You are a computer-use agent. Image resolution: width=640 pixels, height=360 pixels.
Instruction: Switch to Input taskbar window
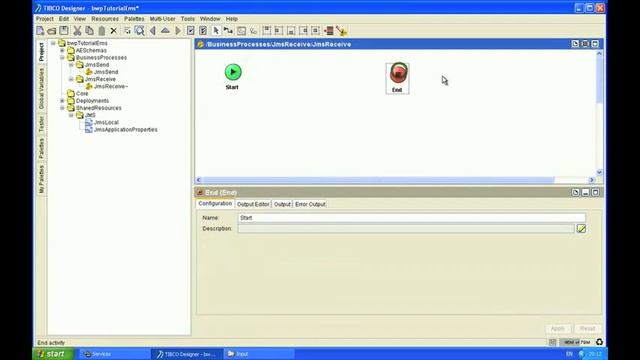pos(259,354)
